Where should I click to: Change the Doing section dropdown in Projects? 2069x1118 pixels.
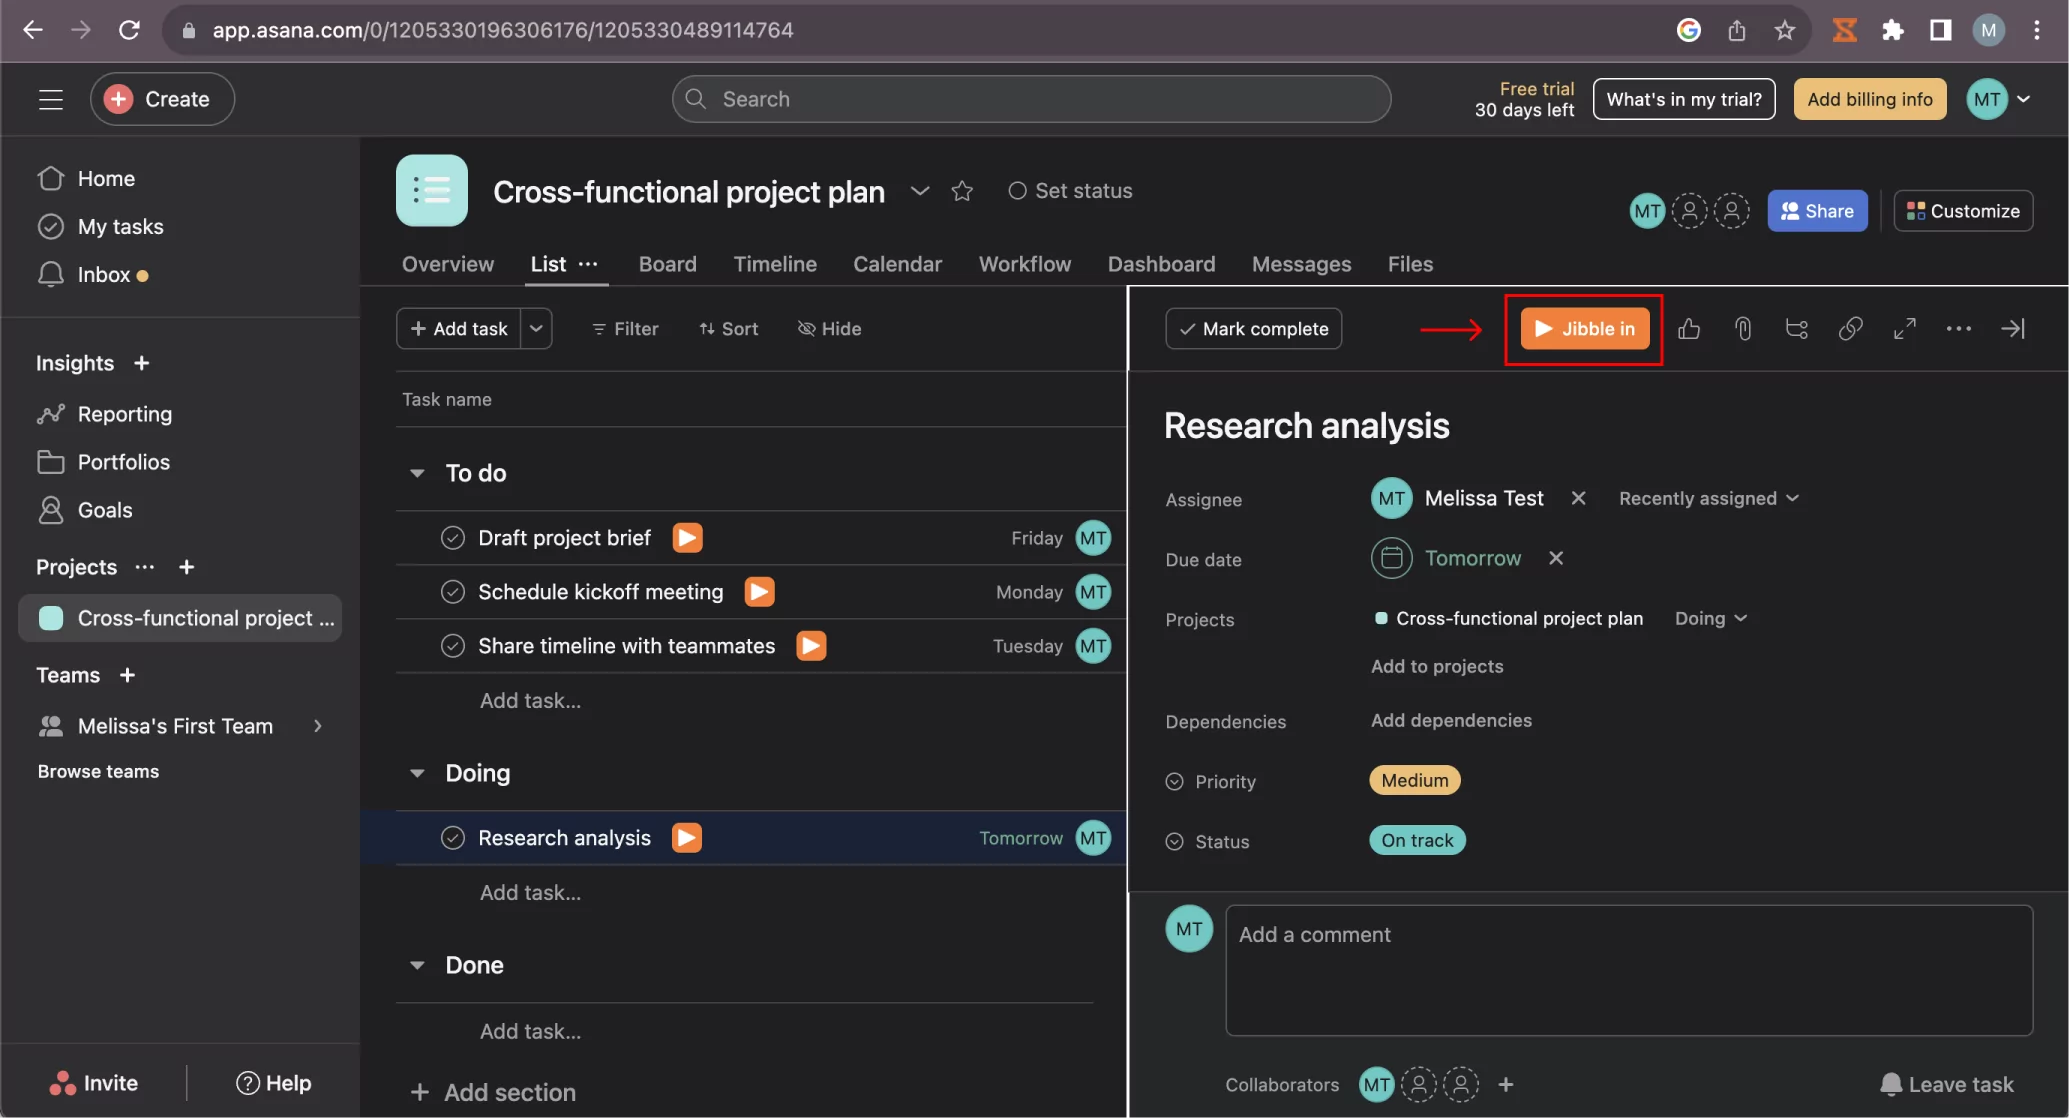click(1711, 618)
